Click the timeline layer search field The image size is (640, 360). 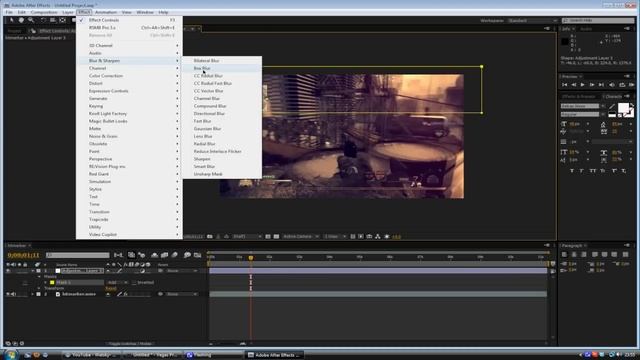click(78, 255)
